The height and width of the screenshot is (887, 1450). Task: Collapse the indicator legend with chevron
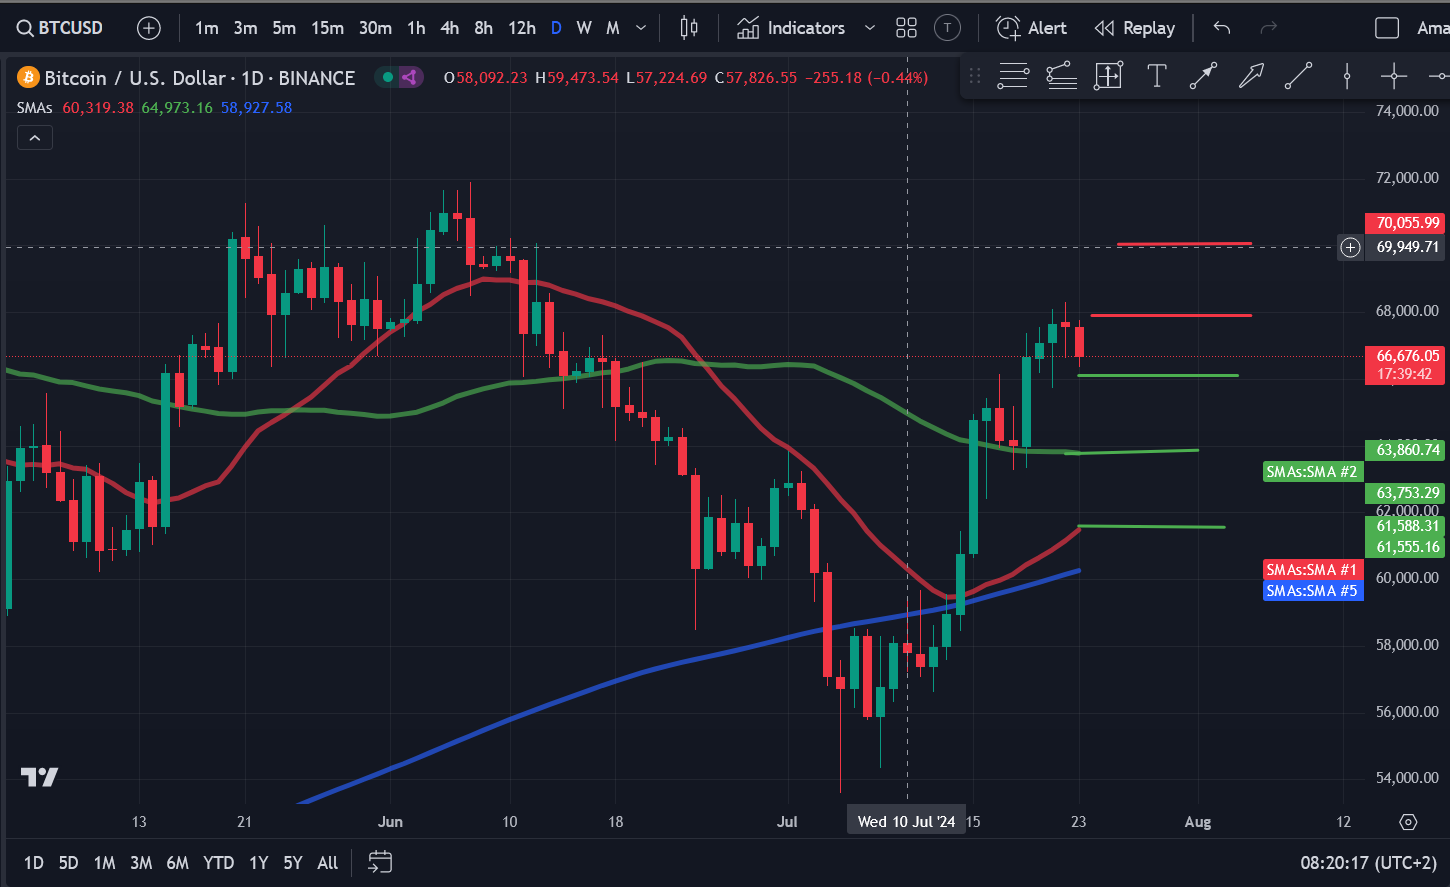pyautogui.click(x=35, y=138)
